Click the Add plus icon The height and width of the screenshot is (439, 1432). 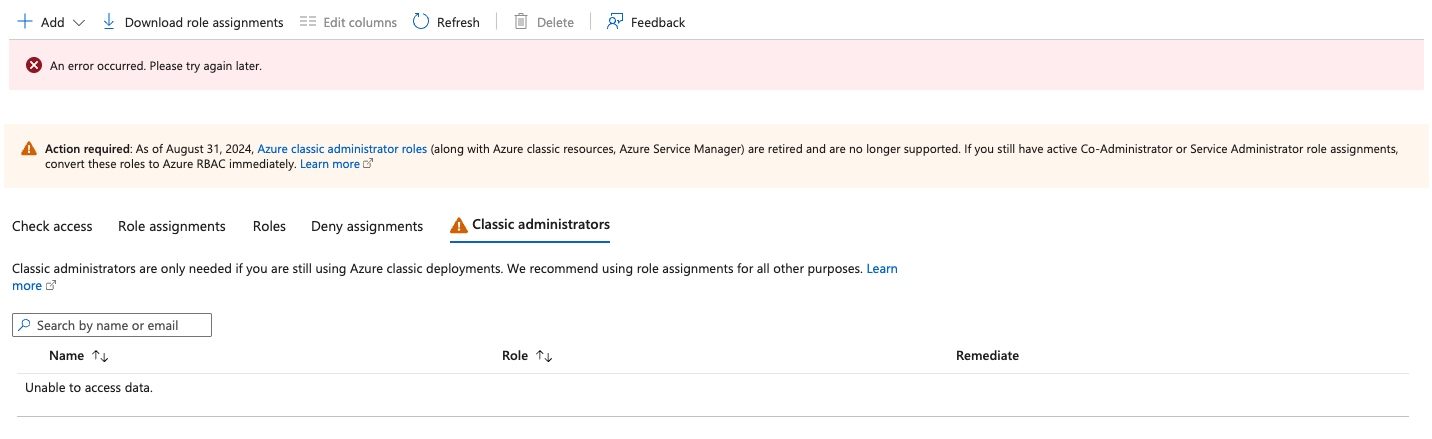pyautogui.click(x=25, y=22)
